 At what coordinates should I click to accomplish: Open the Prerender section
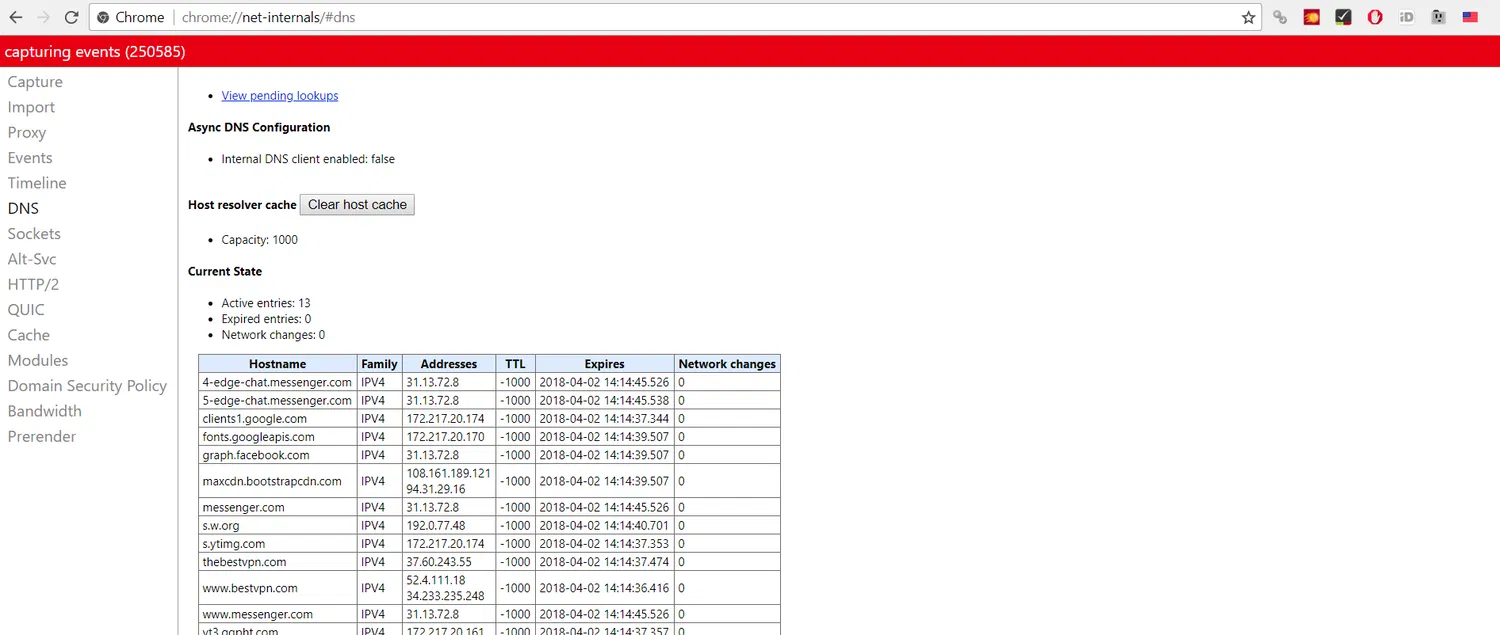(42, 436)
